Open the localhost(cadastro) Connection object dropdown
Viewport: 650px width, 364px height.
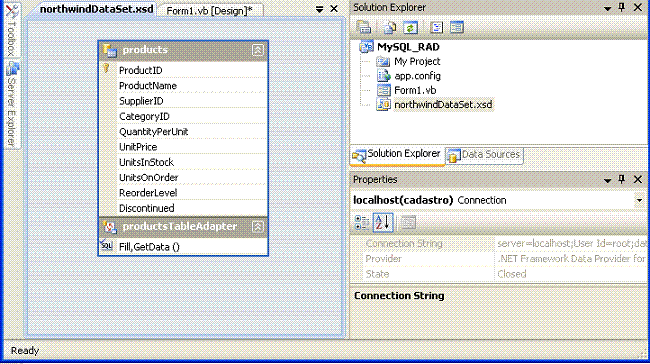point(639,200)
